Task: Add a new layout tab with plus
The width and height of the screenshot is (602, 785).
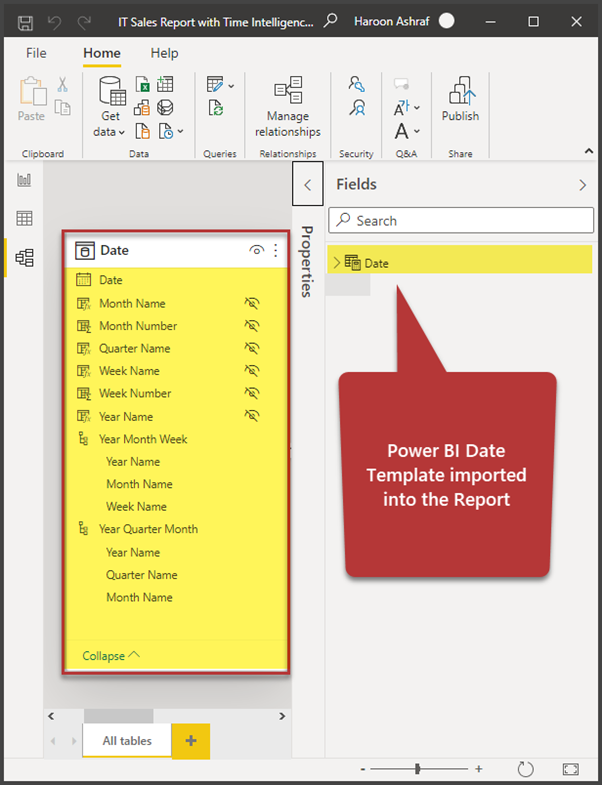Action: (190, 741)
